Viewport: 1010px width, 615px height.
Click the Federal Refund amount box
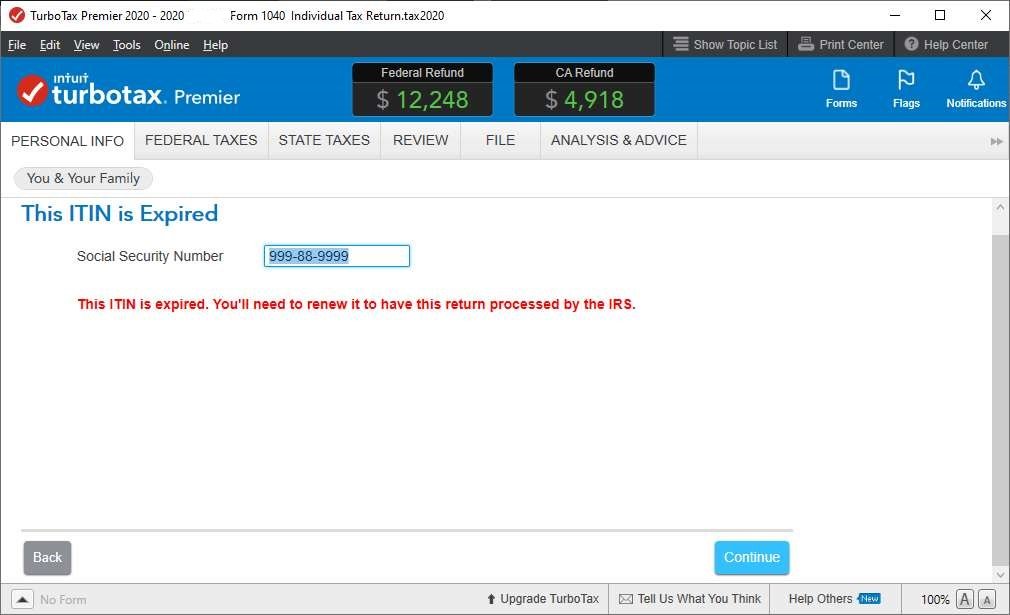423,90
